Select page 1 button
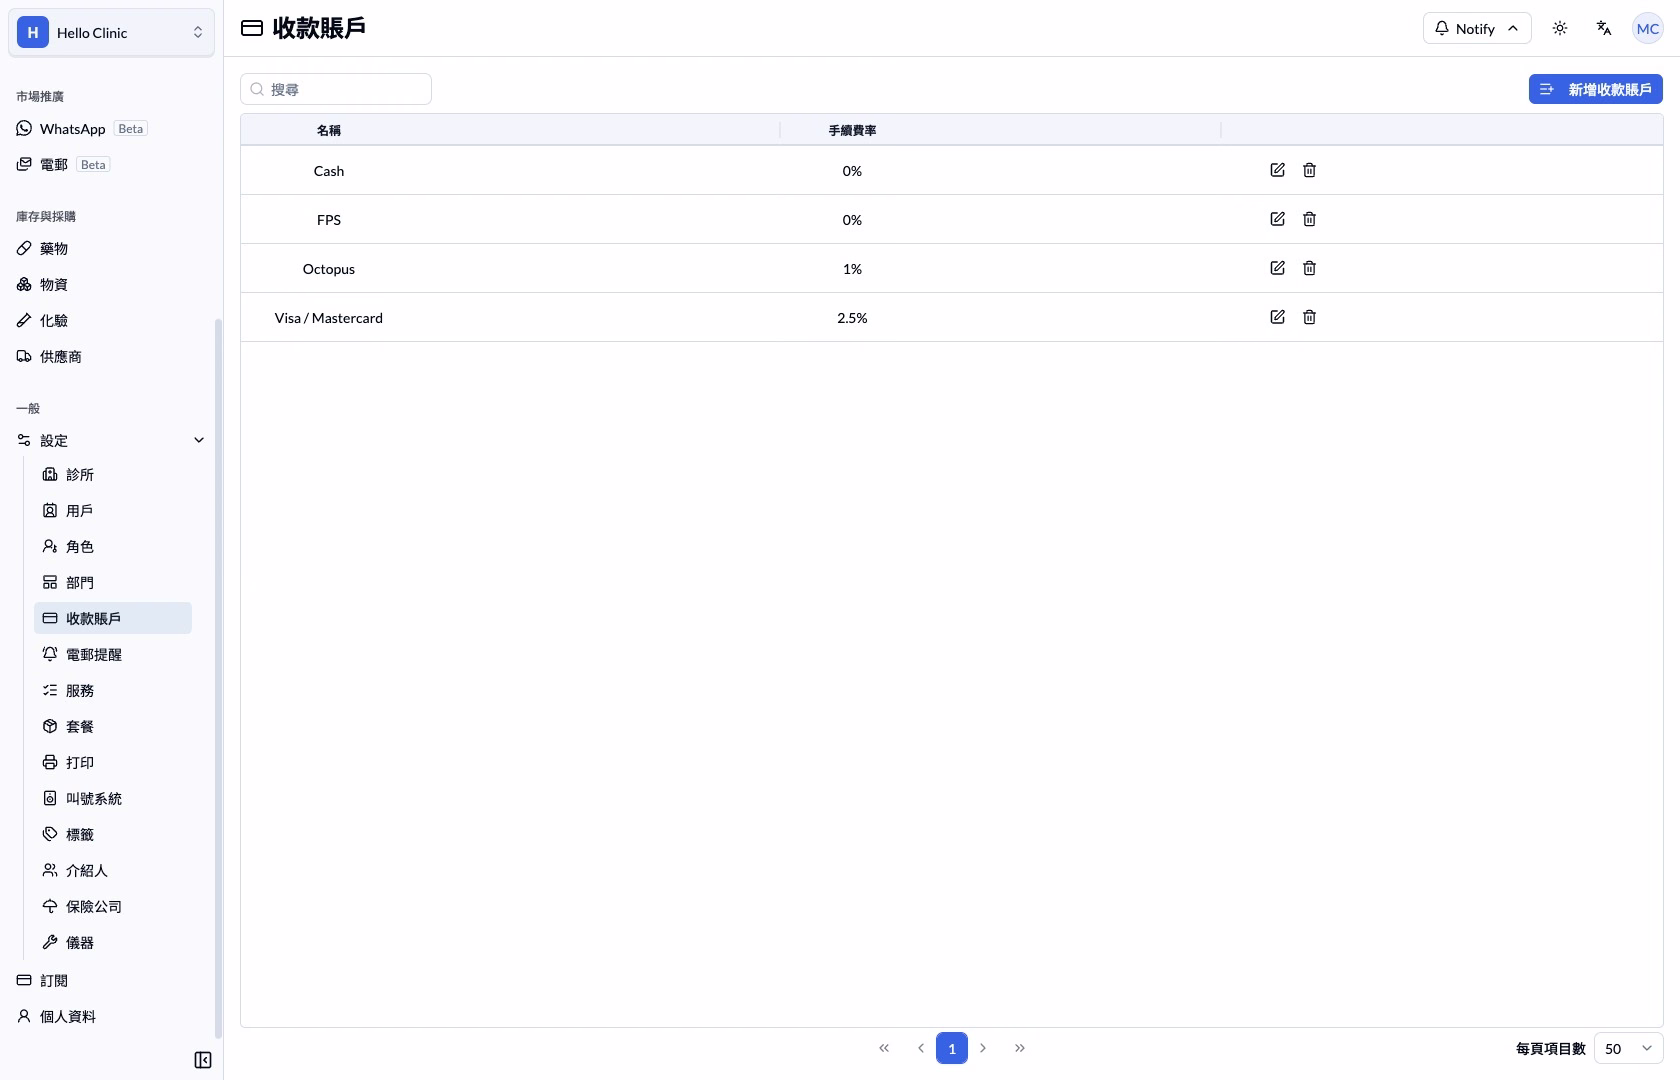Screen dimensions: 1680x1080 [952, 1048]
